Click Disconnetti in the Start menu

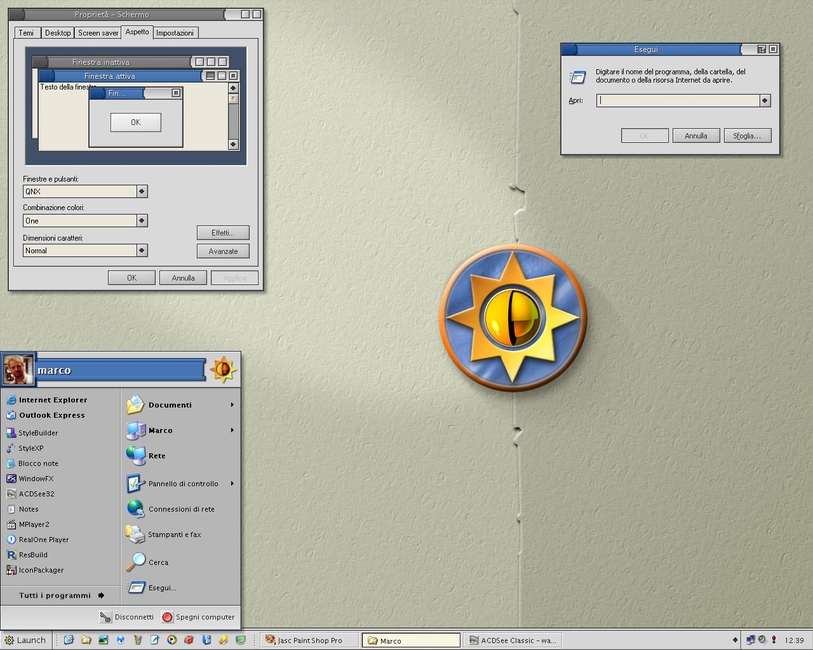(127, 617)
